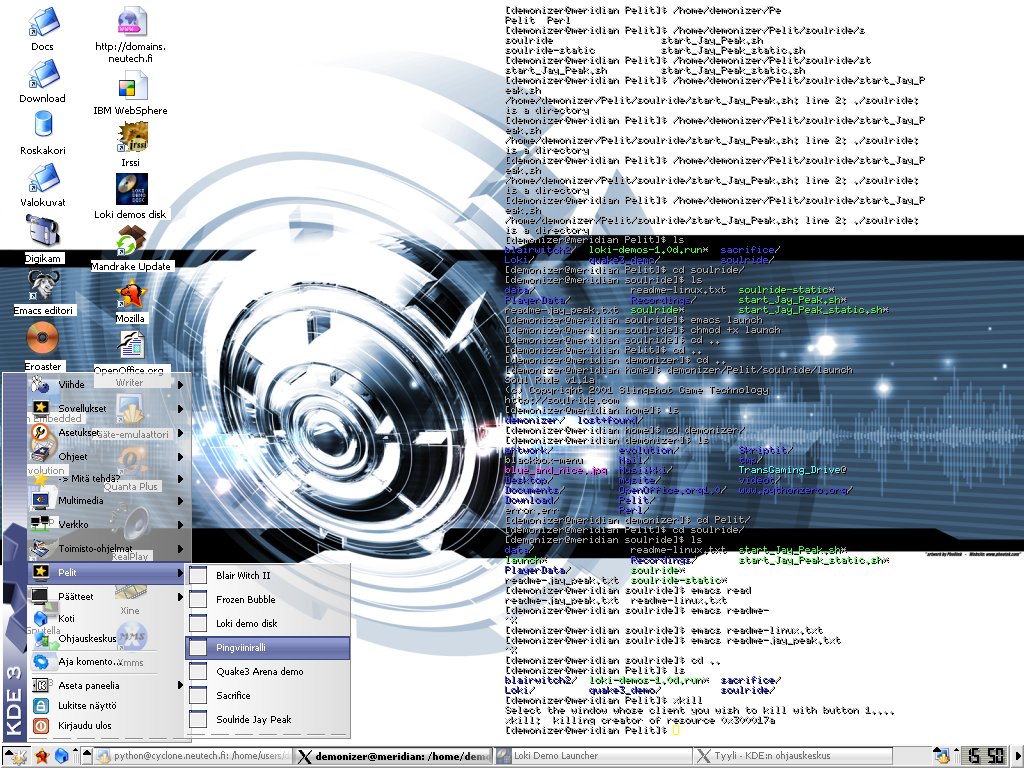Choose Loki demo disk in the Pelit submenu

[x=268, y=624]
